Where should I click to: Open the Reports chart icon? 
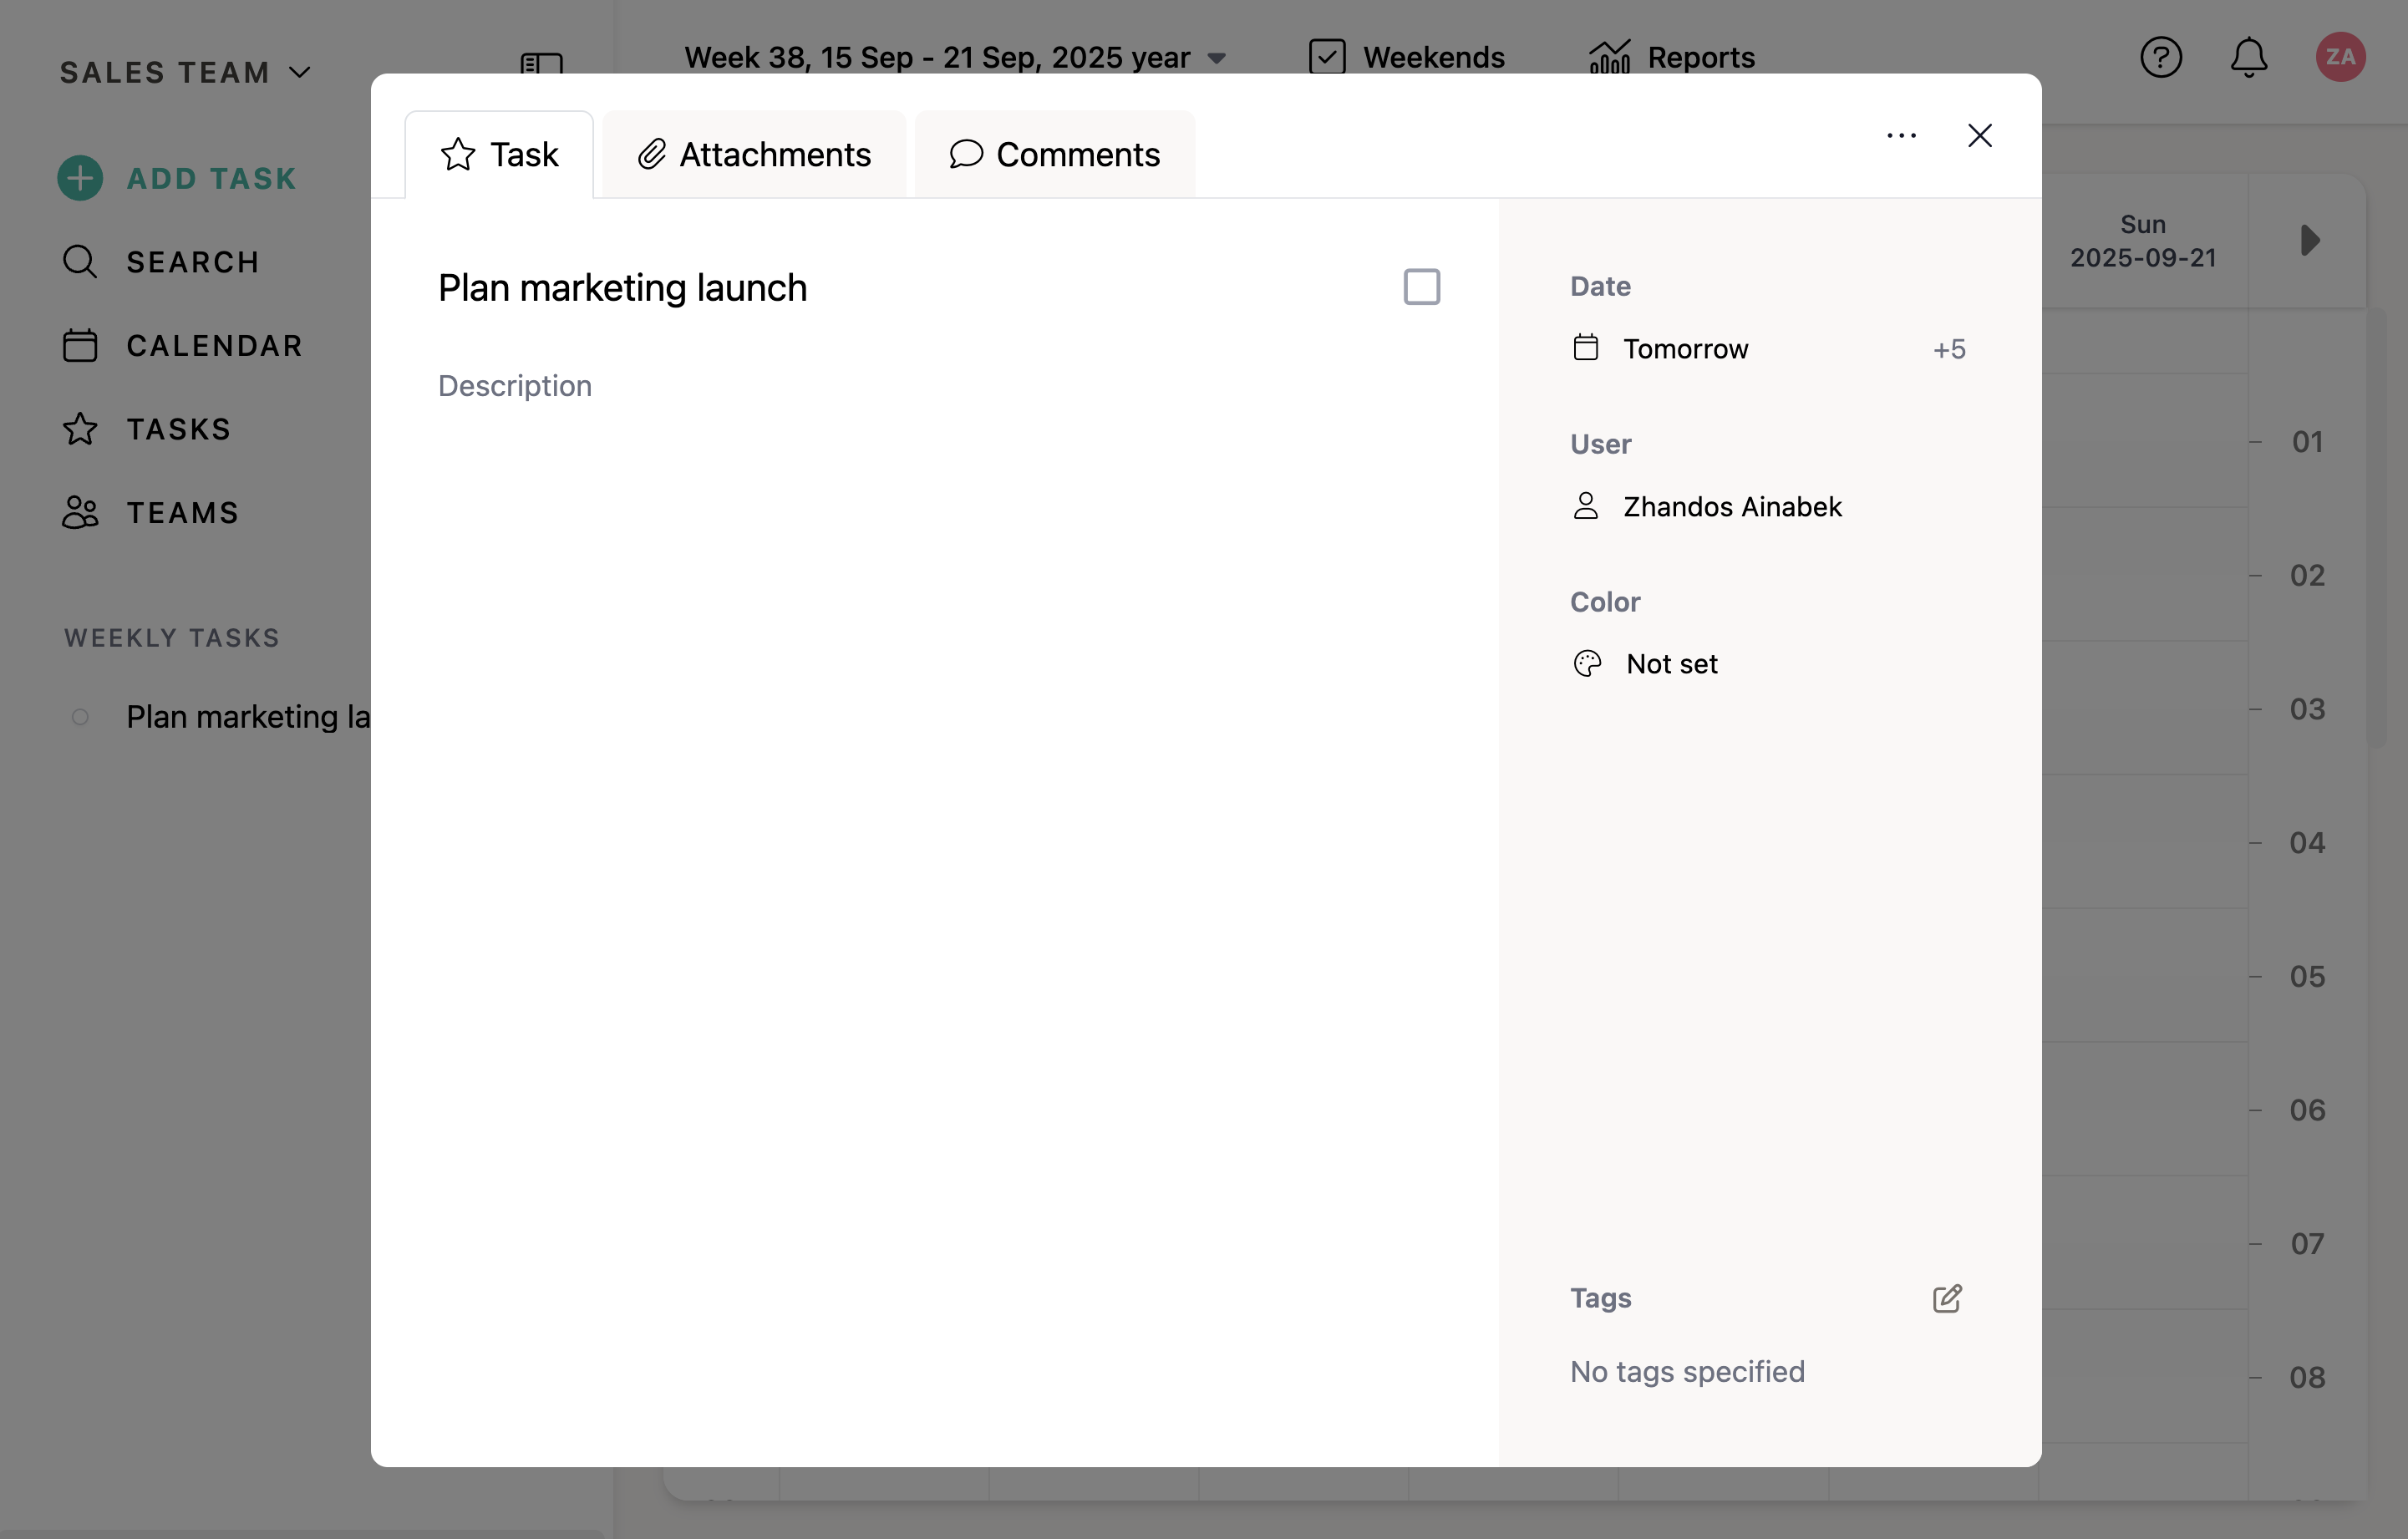coord(1609,57)
